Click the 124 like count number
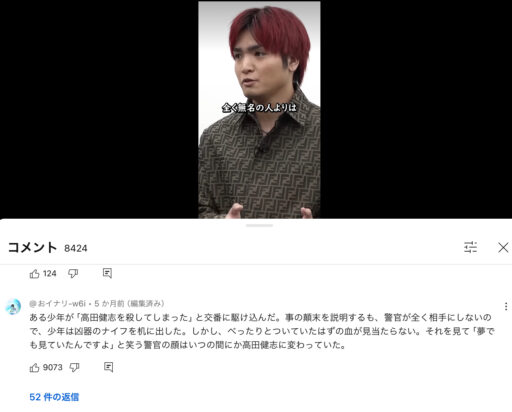Screen dimensions: 512x412 click(50, 274)
